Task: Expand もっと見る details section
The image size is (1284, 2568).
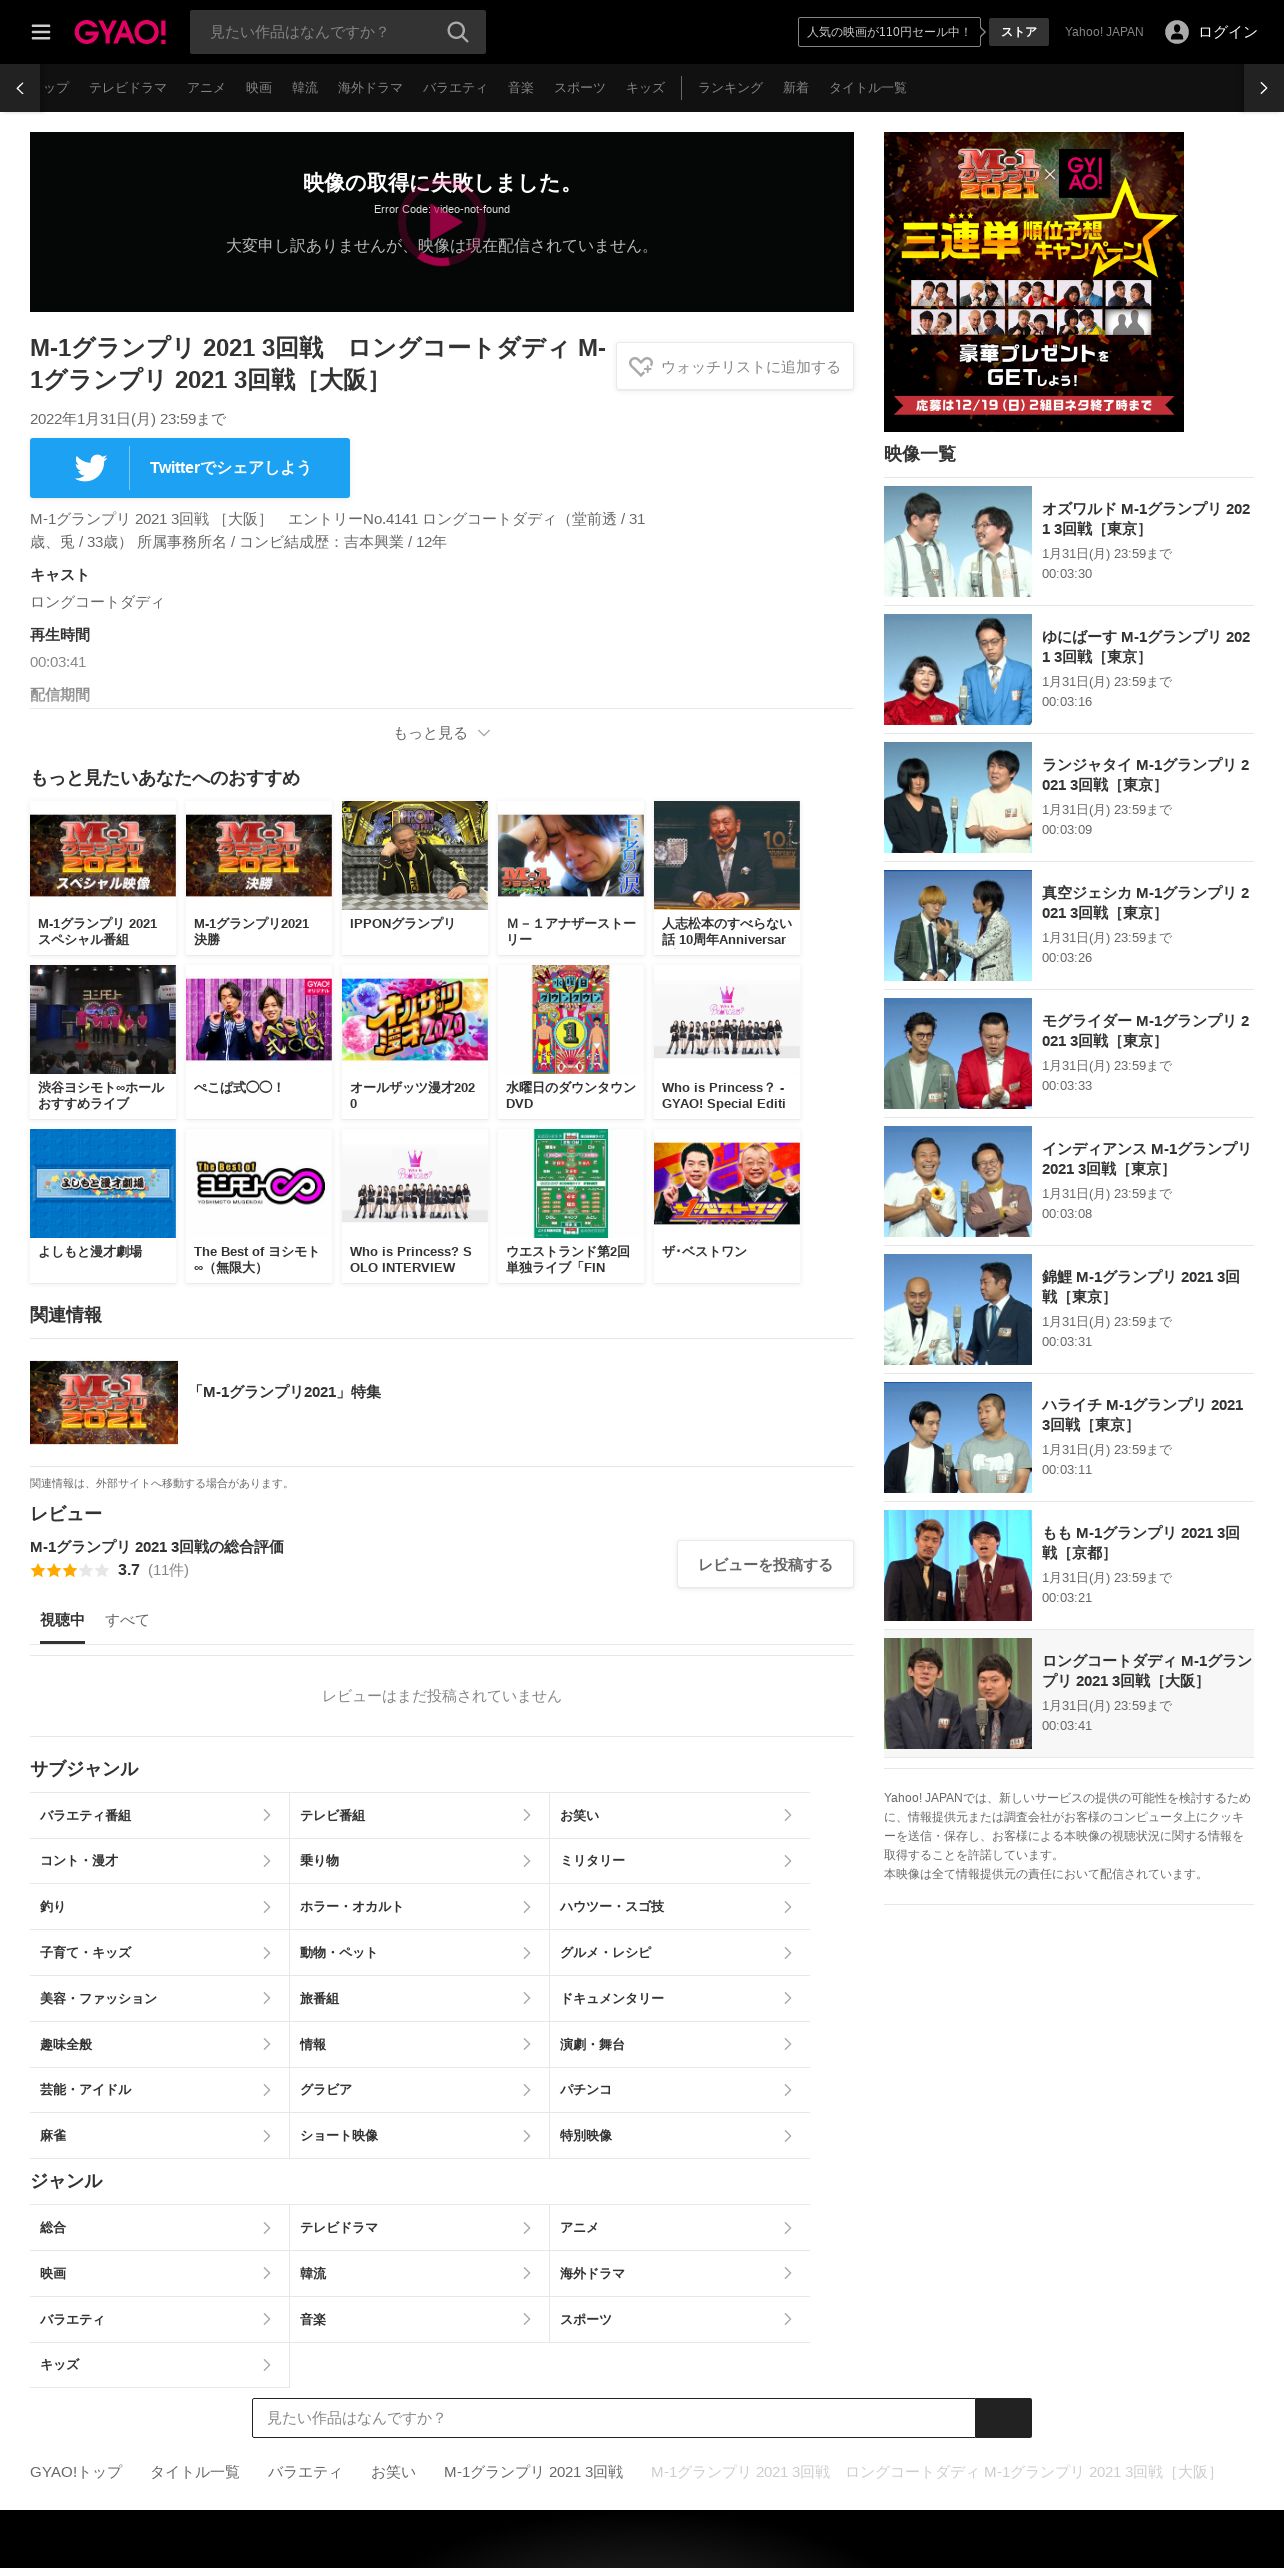Action: pyautogui.click(x=441, y=733)
